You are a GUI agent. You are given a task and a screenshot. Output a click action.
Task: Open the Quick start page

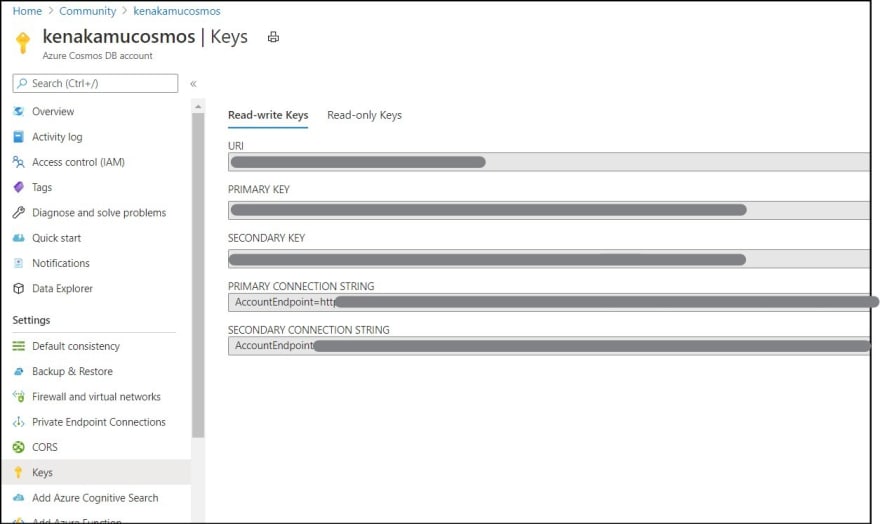(56, 238)
